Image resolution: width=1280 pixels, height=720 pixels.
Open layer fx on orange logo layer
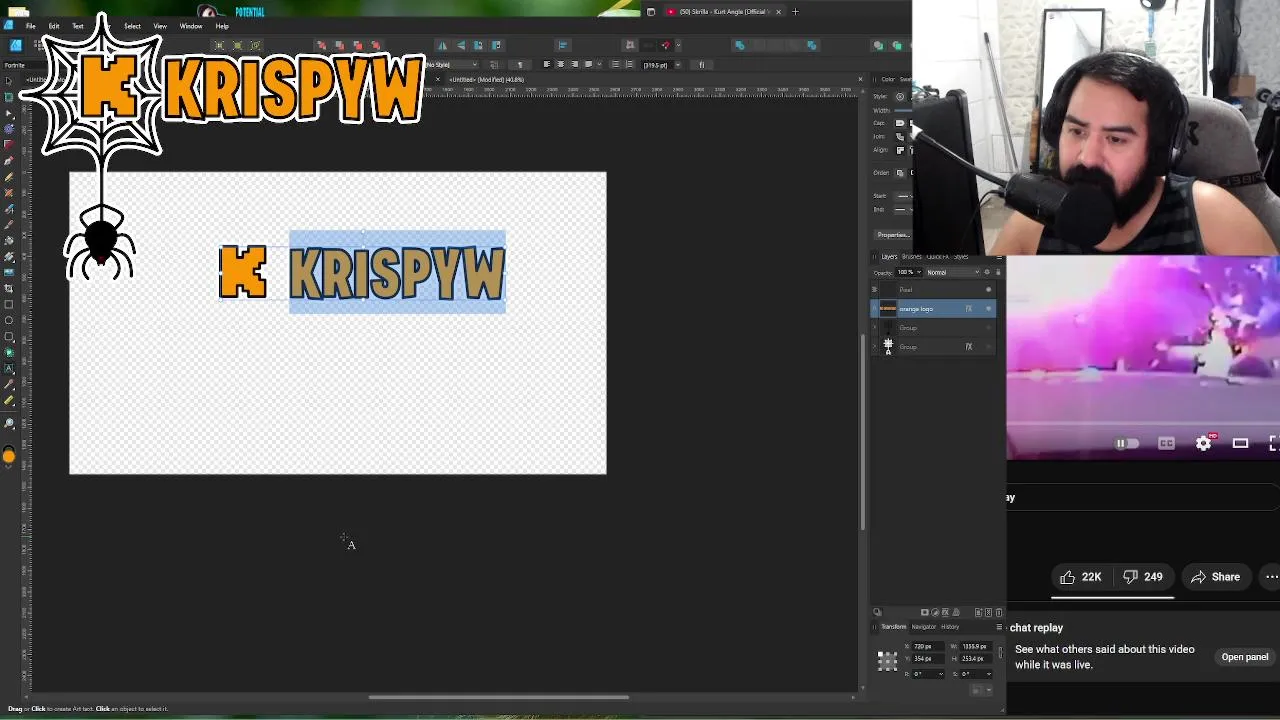tap(968, 308)
